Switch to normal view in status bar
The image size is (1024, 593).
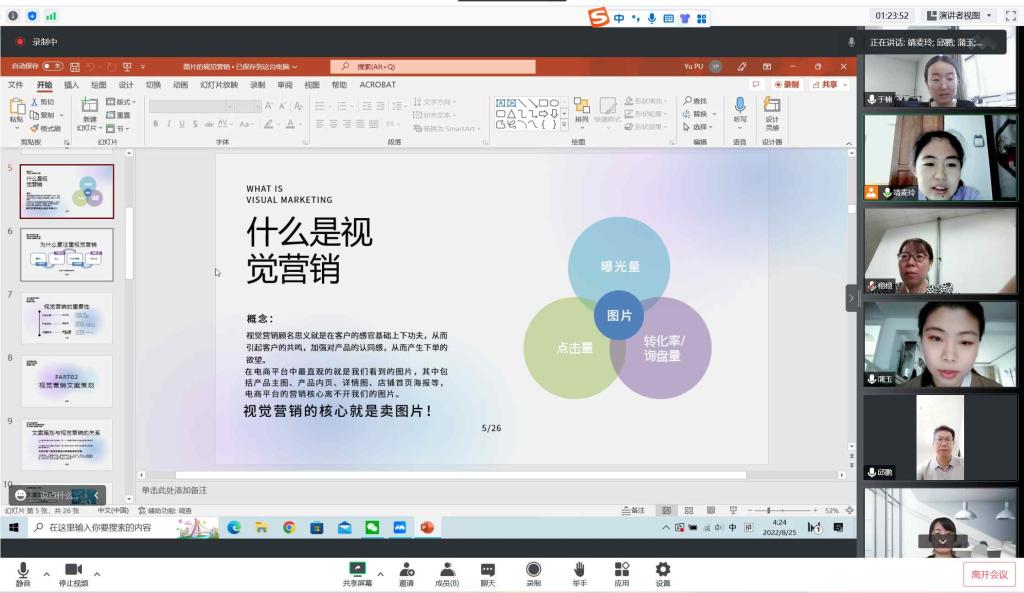(x=667, y=510)
